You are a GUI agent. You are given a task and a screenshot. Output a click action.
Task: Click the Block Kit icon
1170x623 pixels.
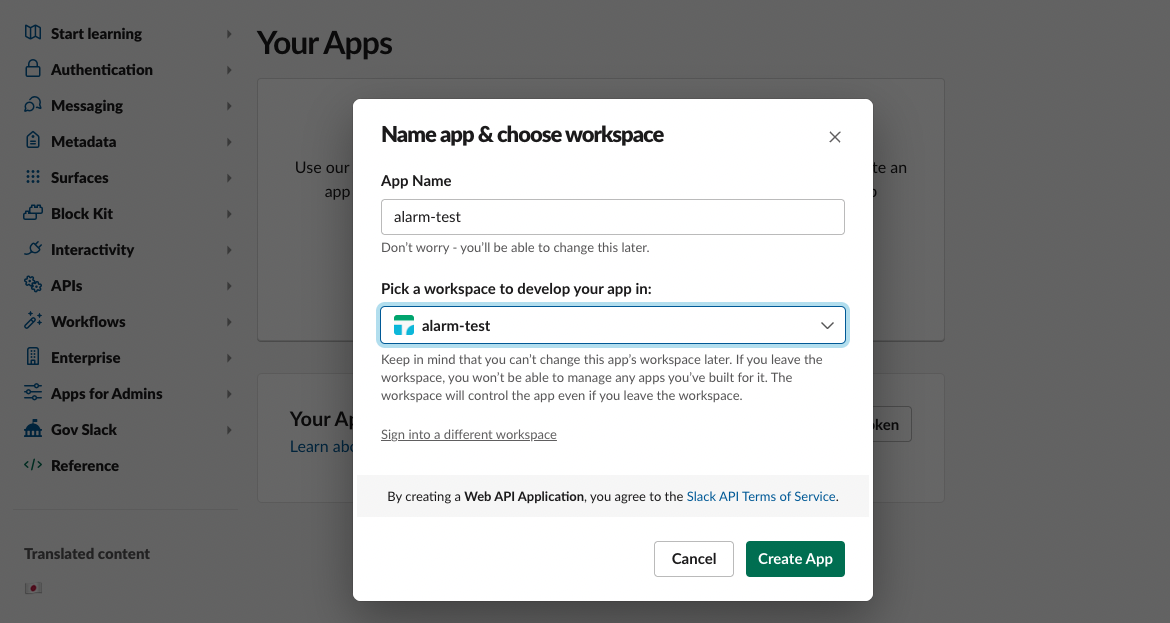pyautogui.click(x=33, y=213)
